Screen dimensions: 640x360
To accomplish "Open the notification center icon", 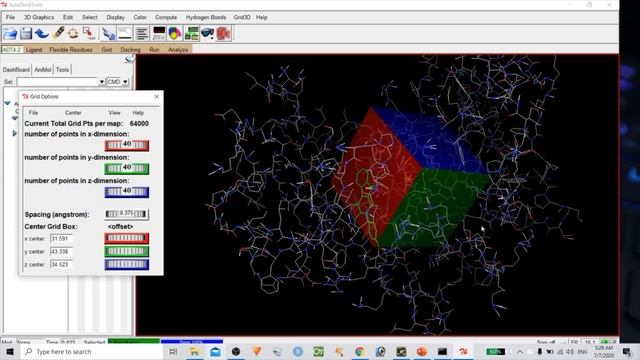I will click(x=627, y=351).
